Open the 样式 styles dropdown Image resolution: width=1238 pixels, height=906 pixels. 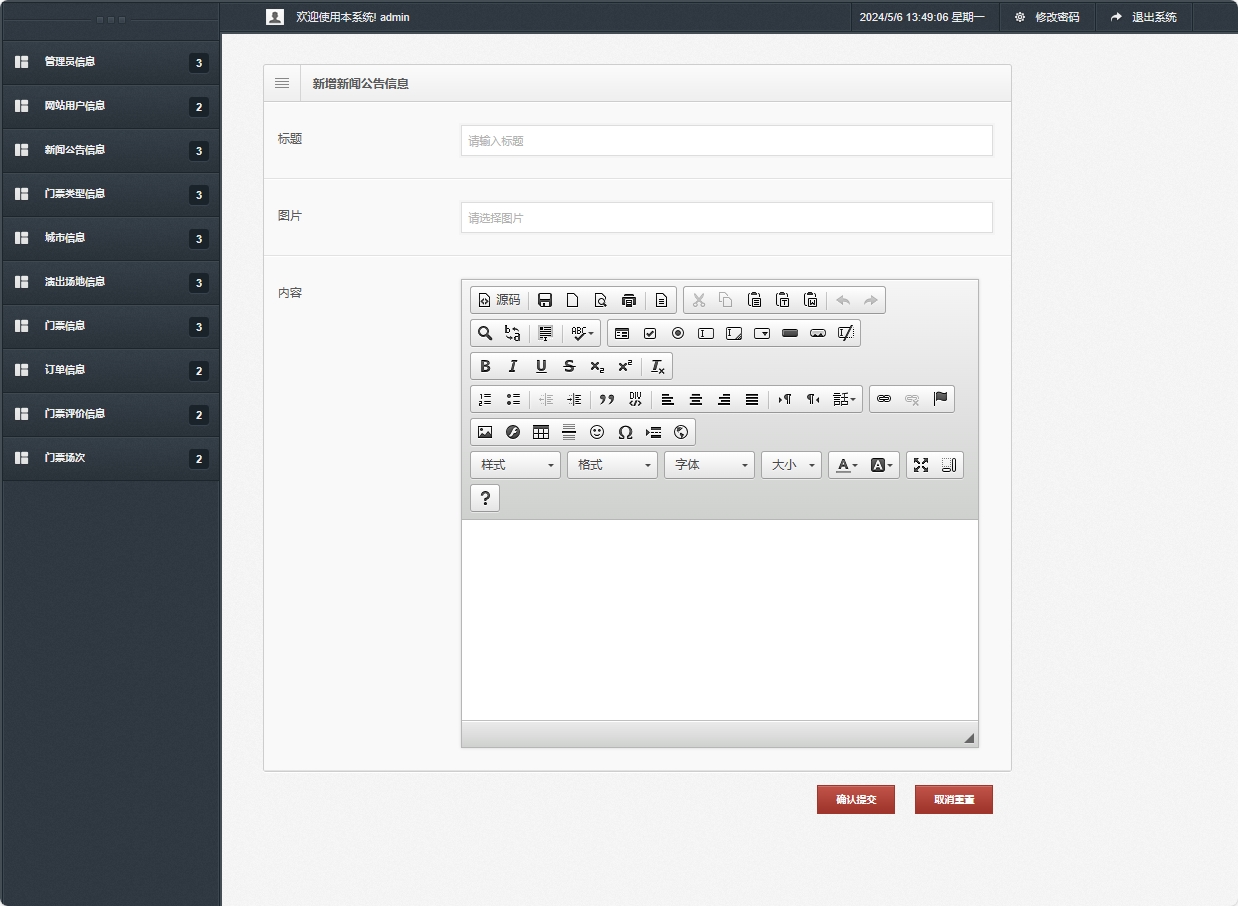(x=515, y=465)
